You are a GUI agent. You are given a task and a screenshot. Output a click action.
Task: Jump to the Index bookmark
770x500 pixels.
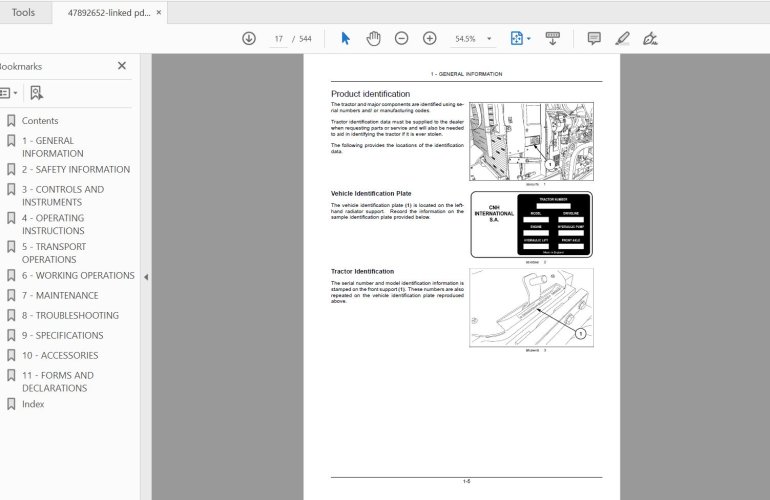[33, 404]
